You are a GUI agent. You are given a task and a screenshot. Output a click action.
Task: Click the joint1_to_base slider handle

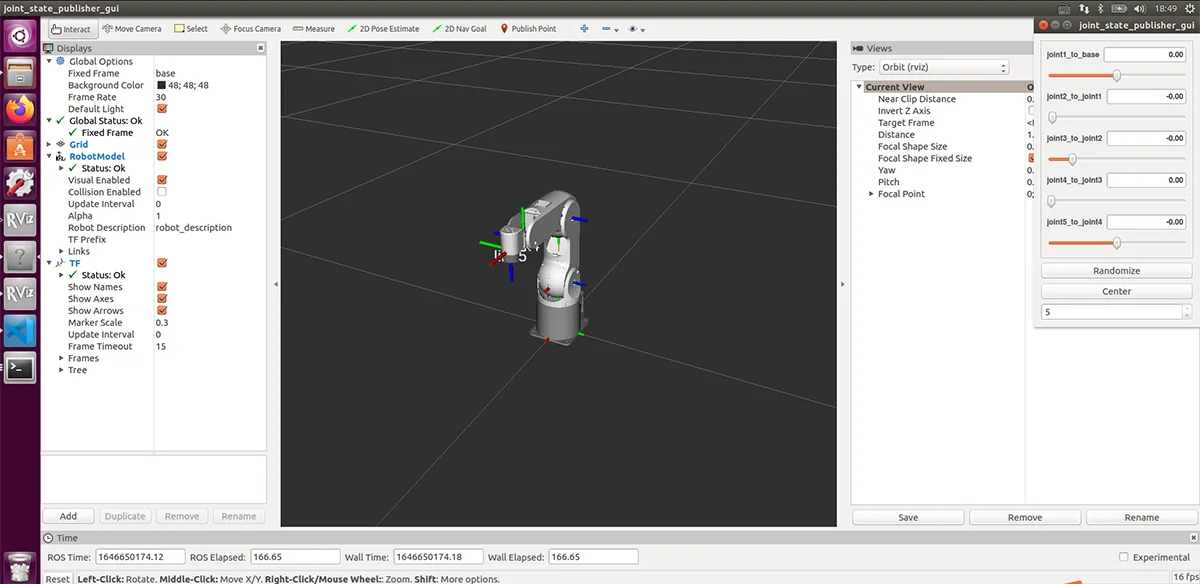point(1117,75)
